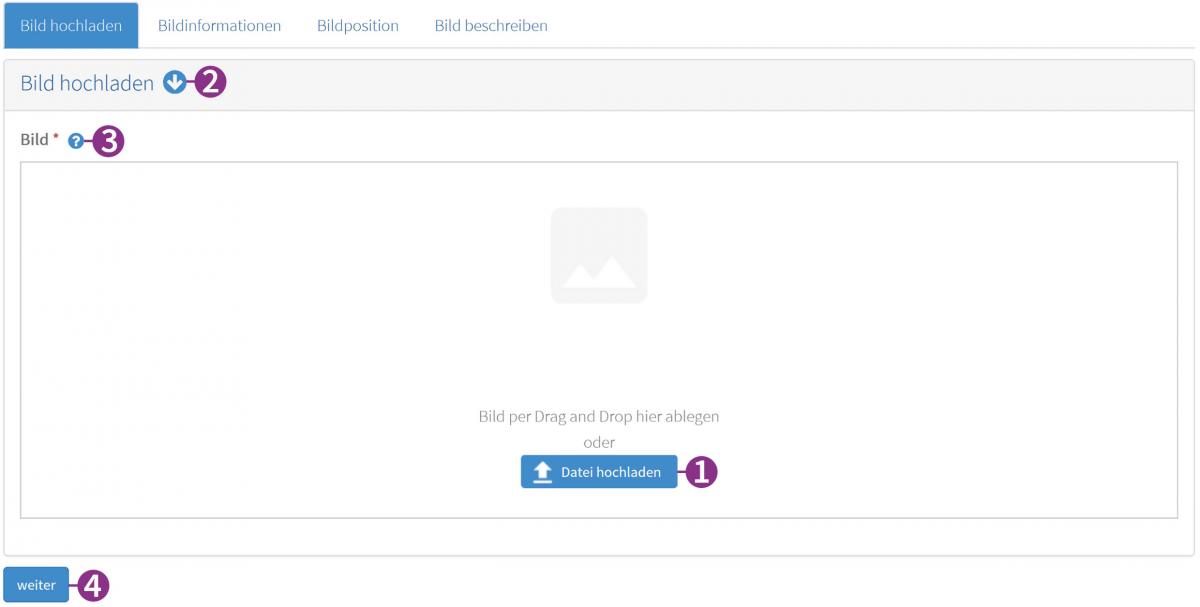Viewport: 1200px width, 607px height.
Task: Collapse the Bild hochladen panel heading
Action: pyautogui.click(x=87, y=83)
